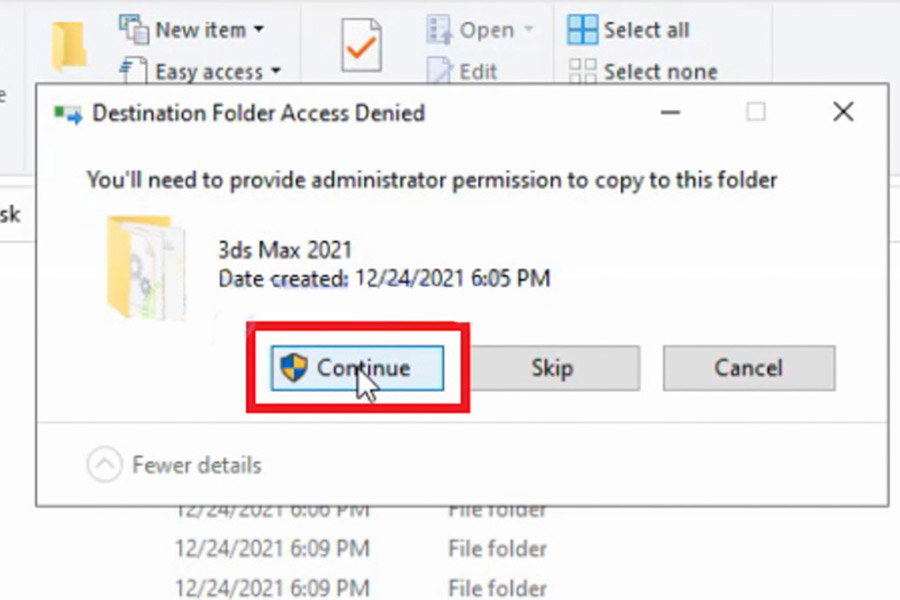Screen dimensions: 900x600
Task: Click the New folder icon in ribbon
Action: pyautogui.click(x=69, y=46)
